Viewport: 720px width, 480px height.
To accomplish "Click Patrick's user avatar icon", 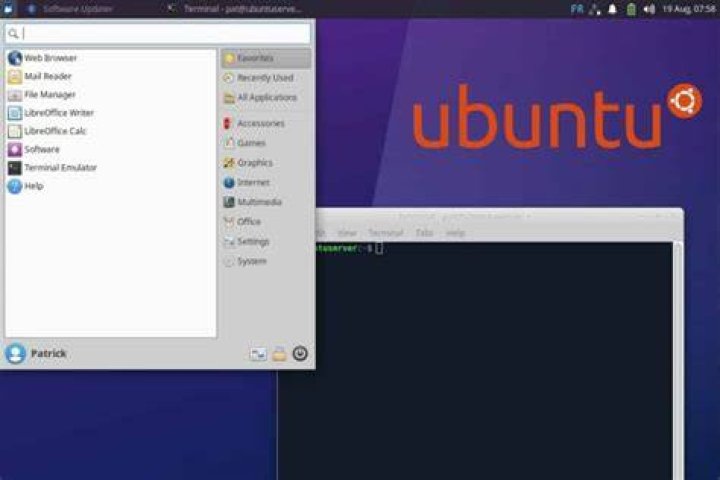I will click(16, 353).
